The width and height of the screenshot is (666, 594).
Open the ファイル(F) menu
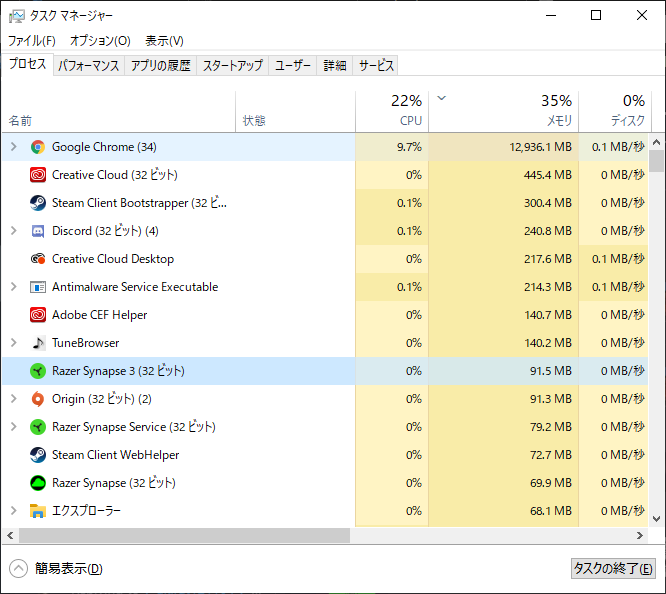point(32,41)
